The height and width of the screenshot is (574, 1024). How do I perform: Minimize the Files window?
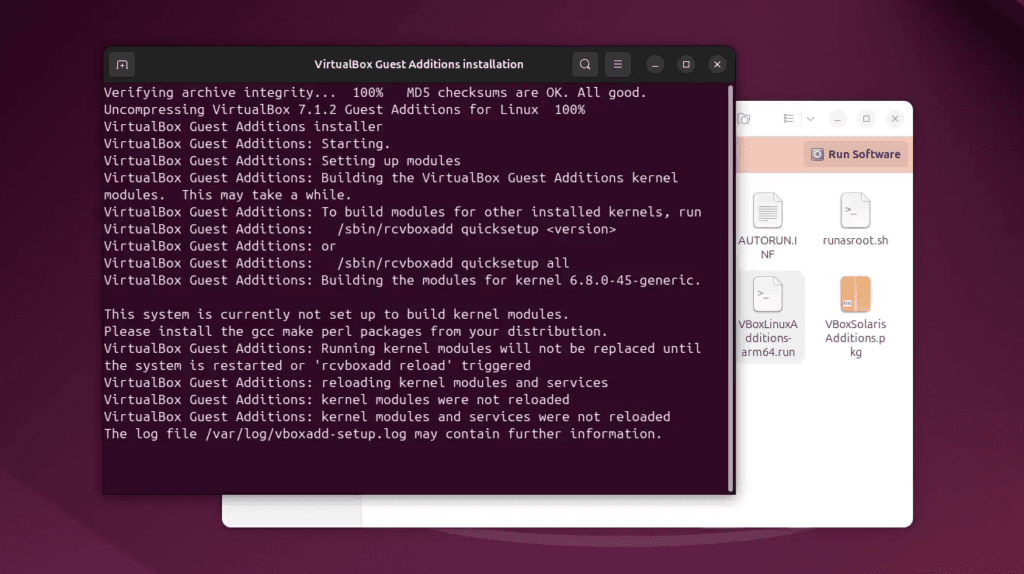coord(838,119)
